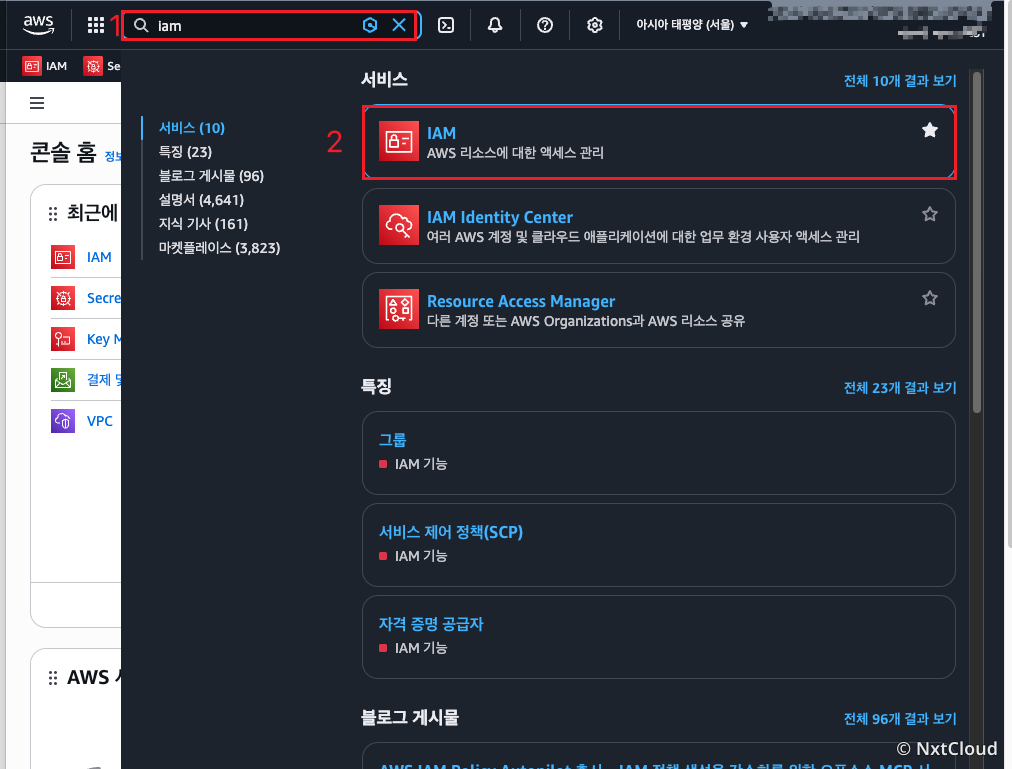Open the 그룹 IAM feature result
The height and width of the screenshot is (769, 1012).
click(658, 453)
